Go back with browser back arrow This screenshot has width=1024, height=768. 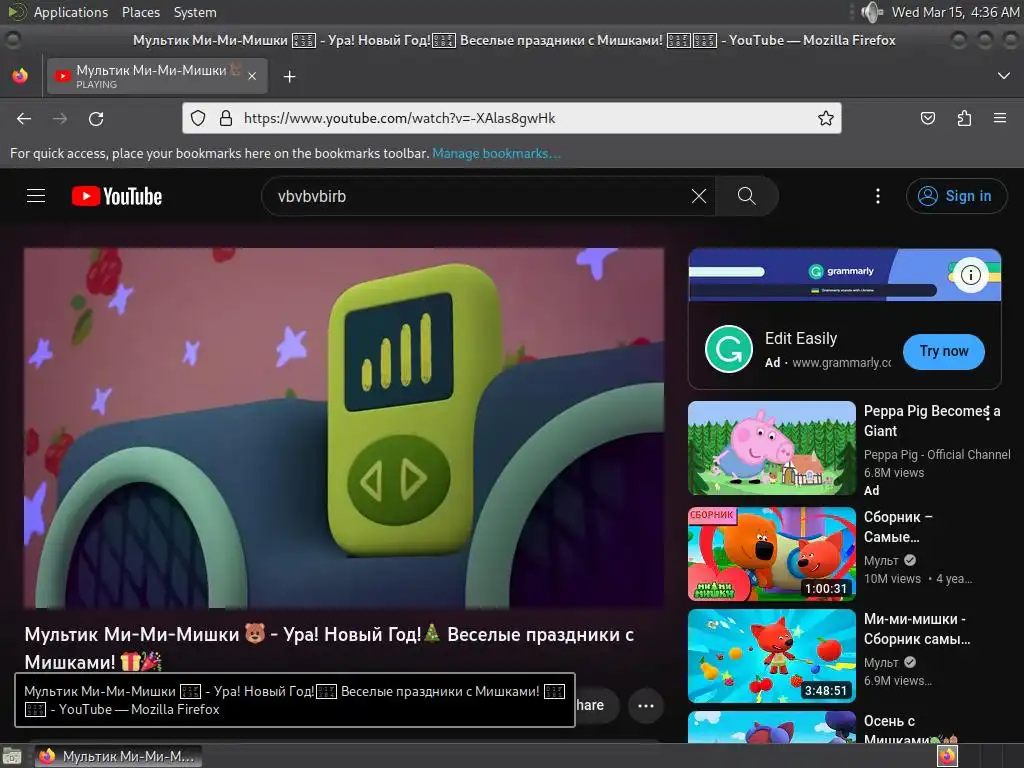24,119
